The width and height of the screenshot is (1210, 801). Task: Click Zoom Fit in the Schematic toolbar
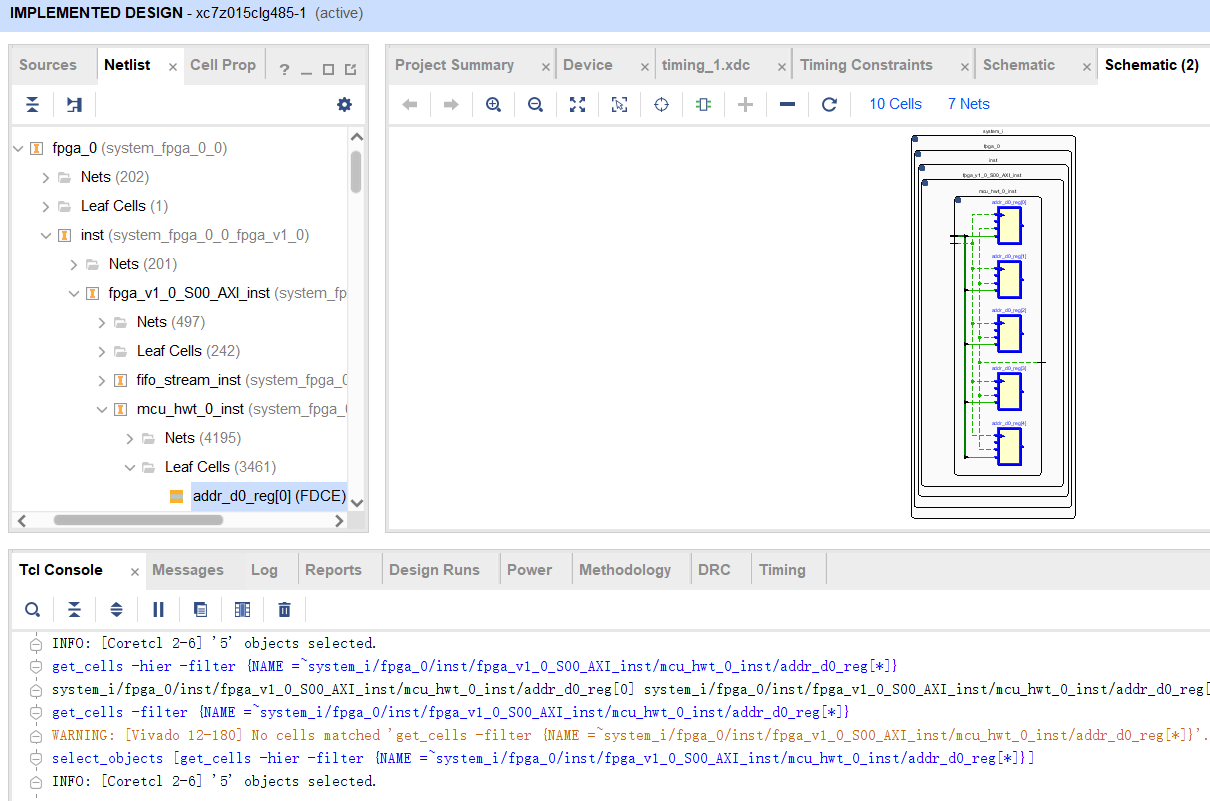[577, 104]
